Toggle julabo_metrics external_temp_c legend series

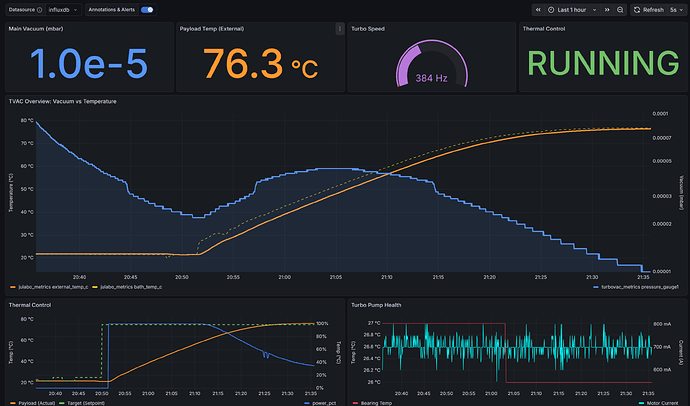(54, 285)
